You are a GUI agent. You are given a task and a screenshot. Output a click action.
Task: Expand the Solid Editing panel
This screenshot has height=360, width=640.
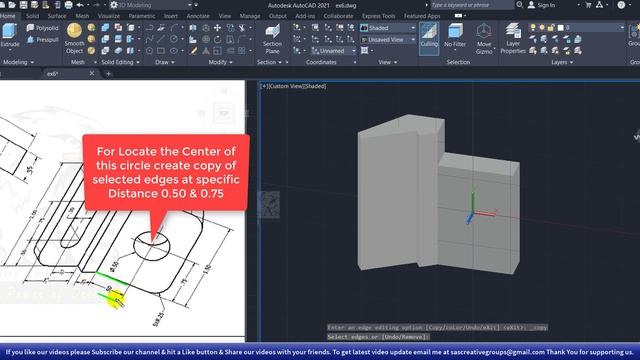point(120,62)
